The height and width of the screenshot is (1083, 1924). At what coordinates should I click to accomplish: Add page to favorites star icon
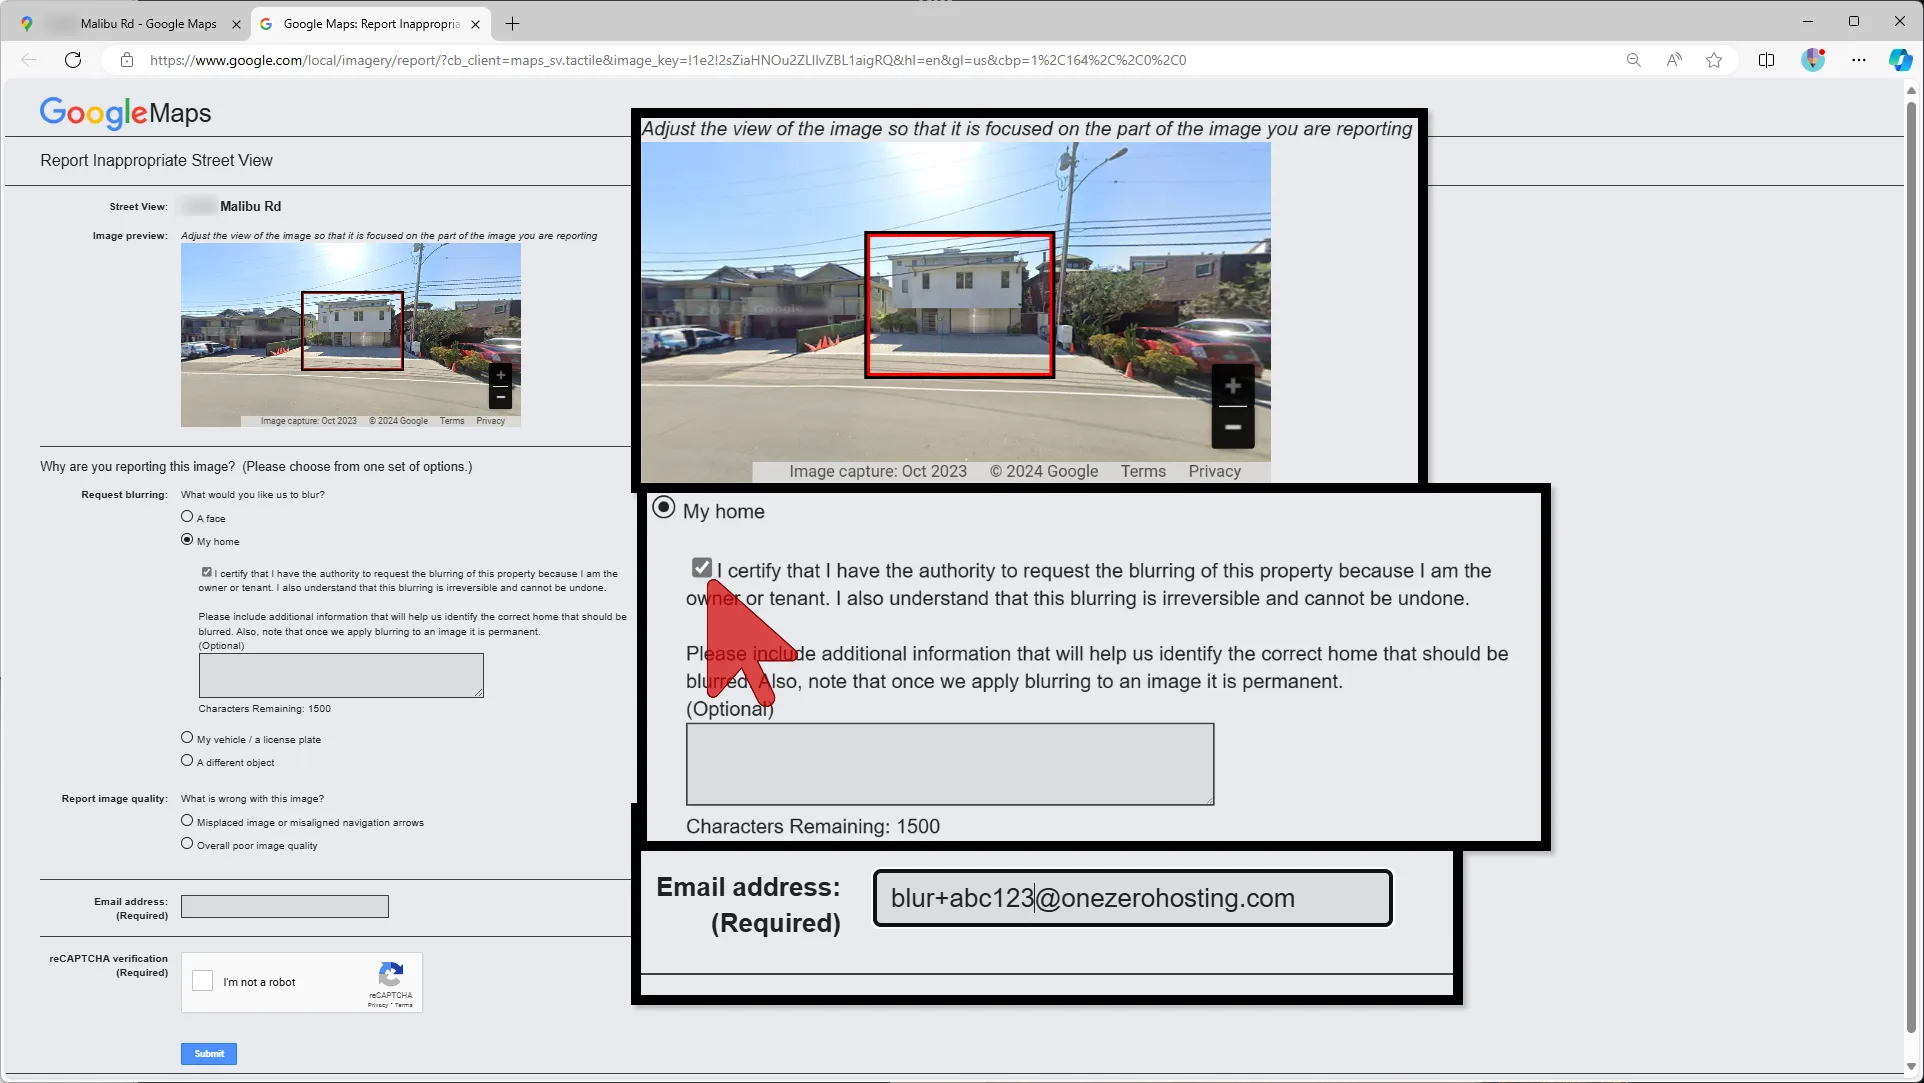[1714, 60]
